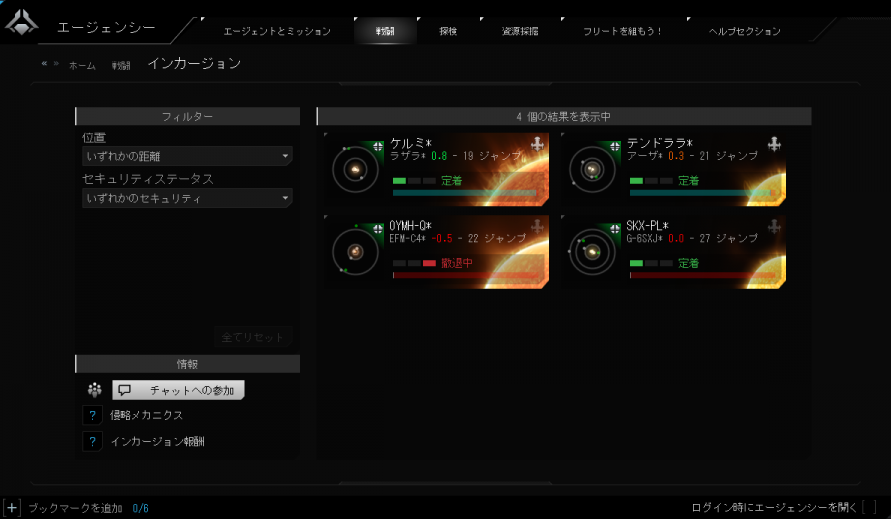This screenshot has height=519, width=891.
Task: Click the Agency logo icon in header
Action: 22,24
